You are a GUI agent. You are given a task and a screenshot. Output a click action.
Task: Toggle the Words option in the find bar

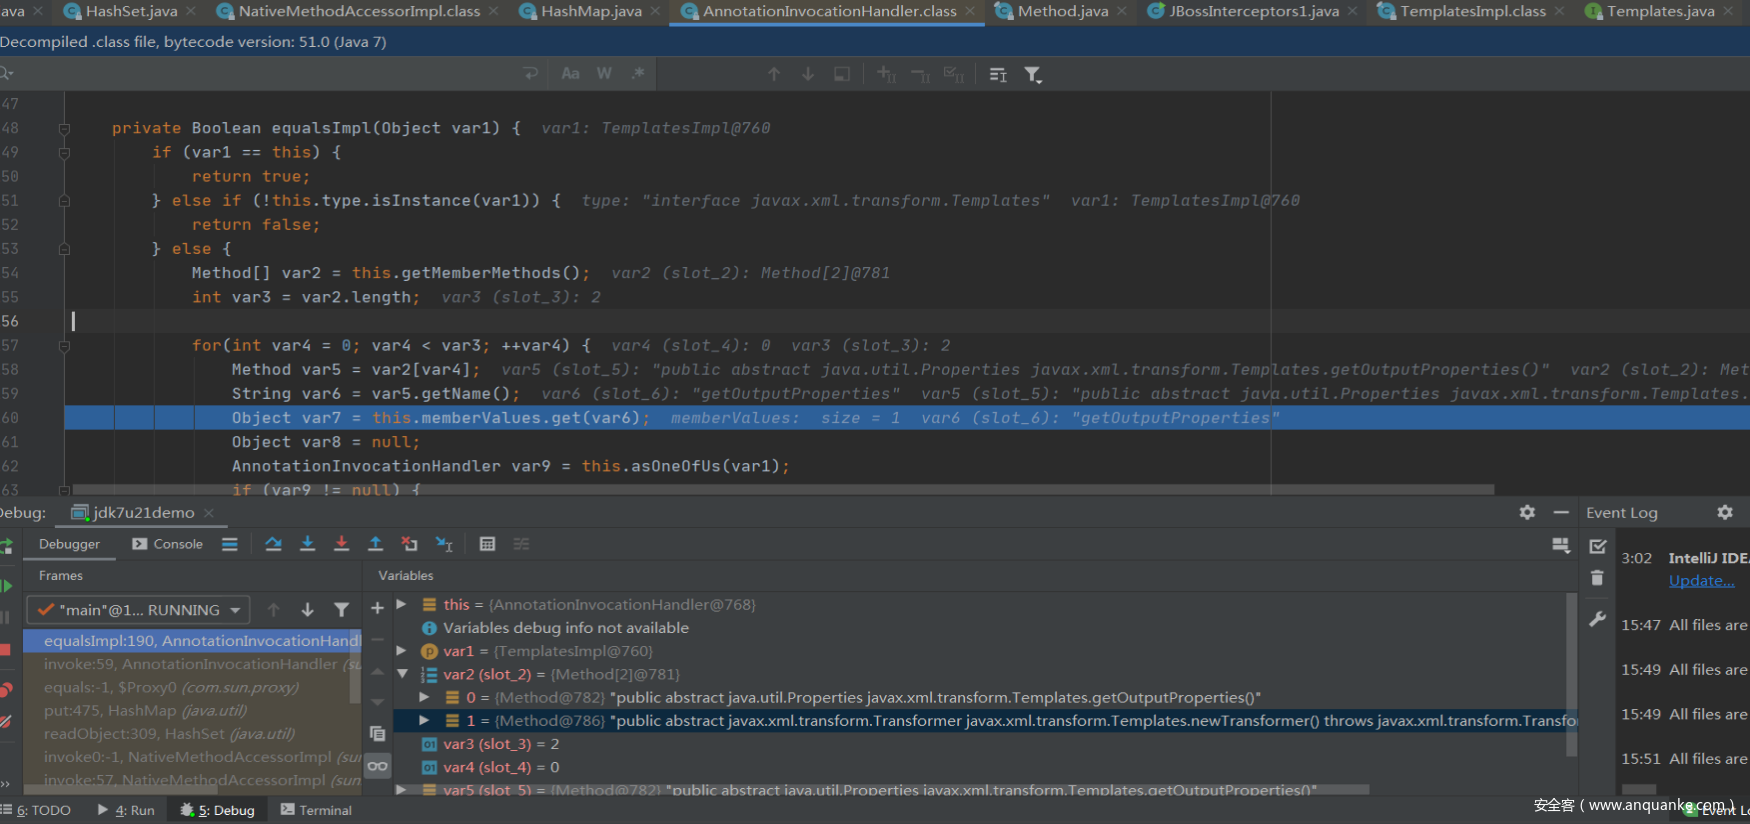(604, 73)
